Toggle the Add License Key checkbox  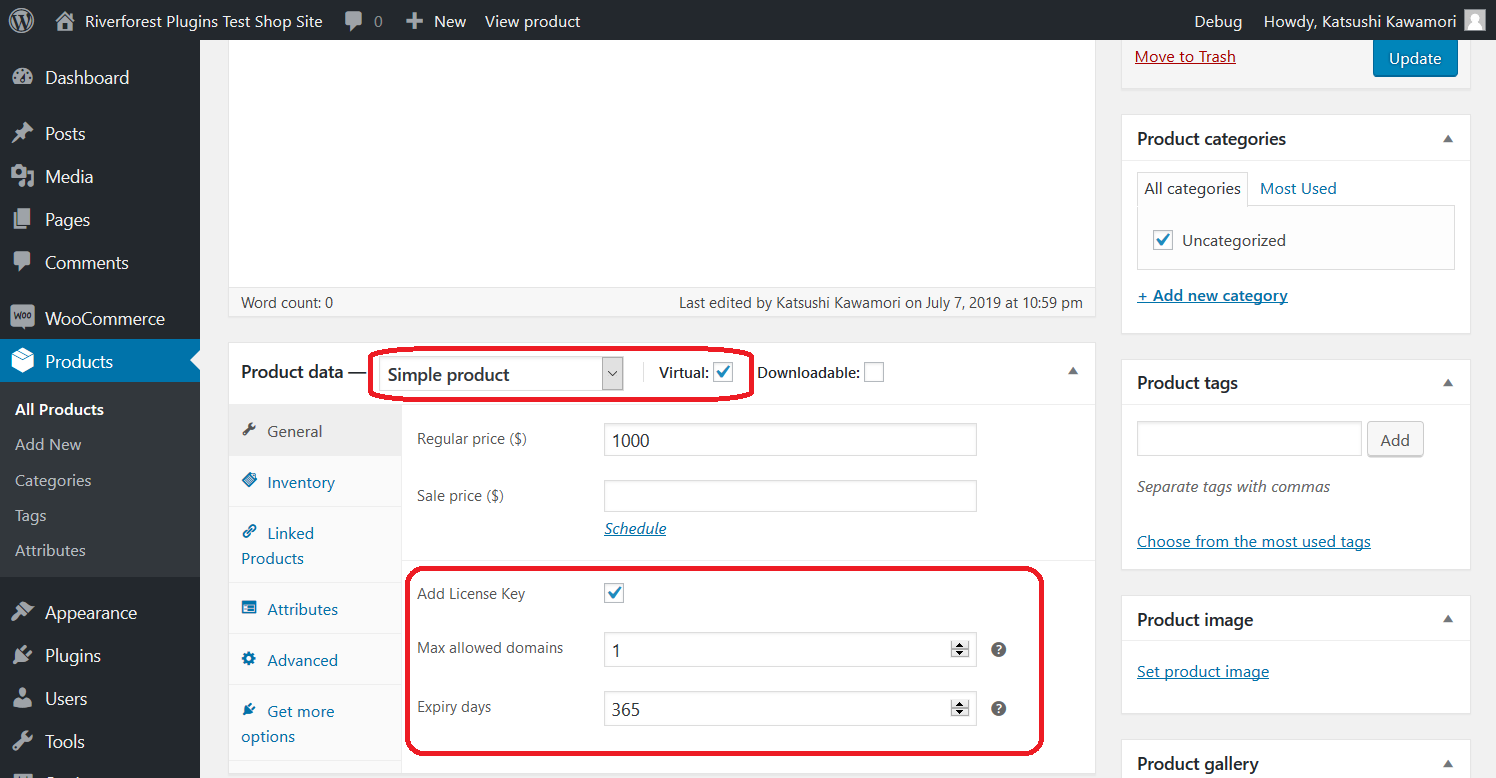click(614, 593)
